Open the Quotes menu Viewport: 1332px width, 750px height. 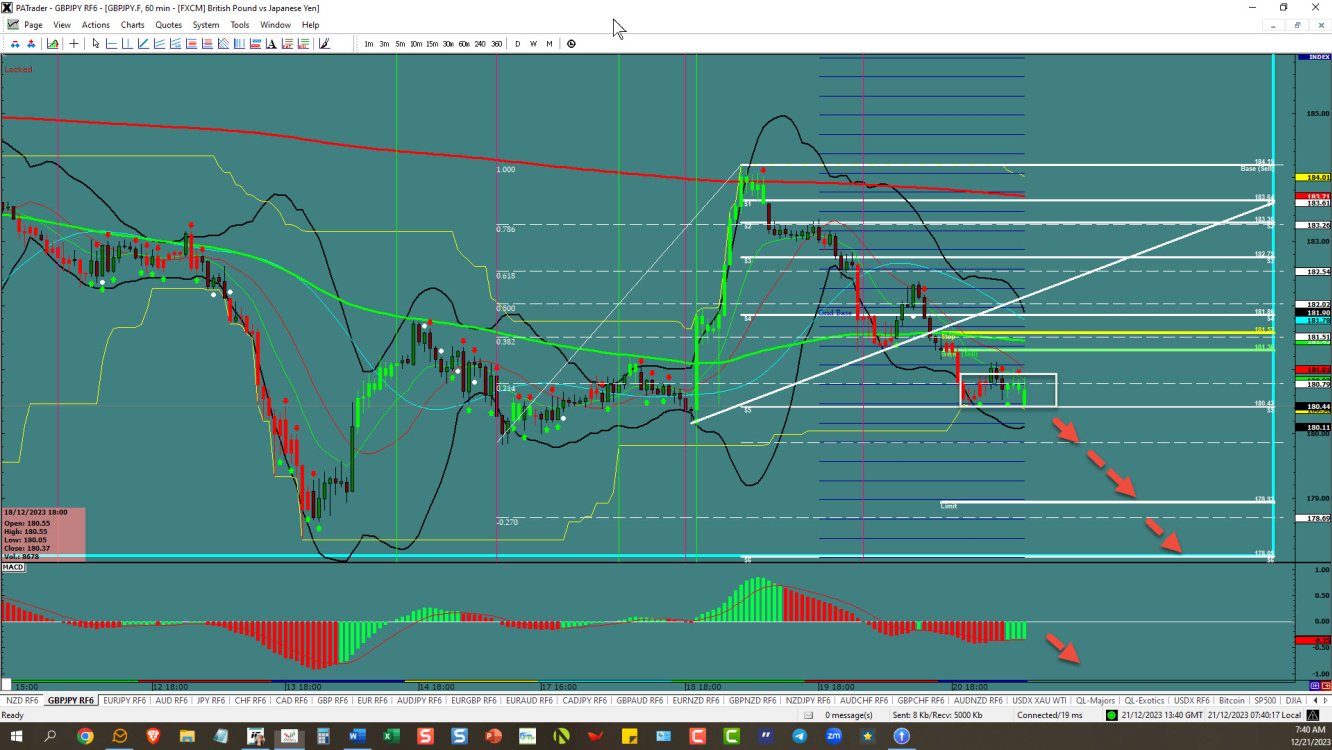click(x=169, y=25)
